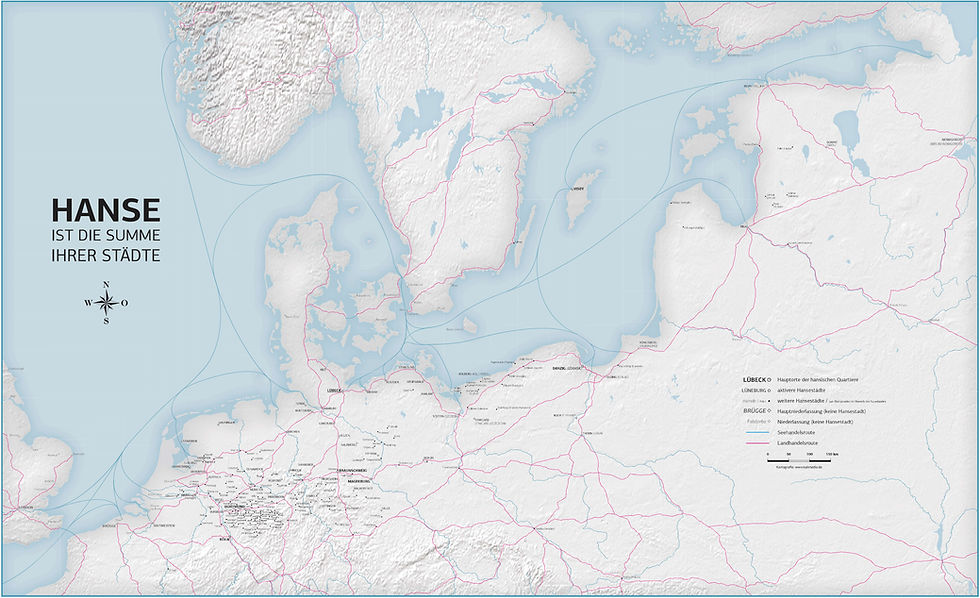
Task: Click the LÜNEBURG sample in the legend
Action: (754, 390)
